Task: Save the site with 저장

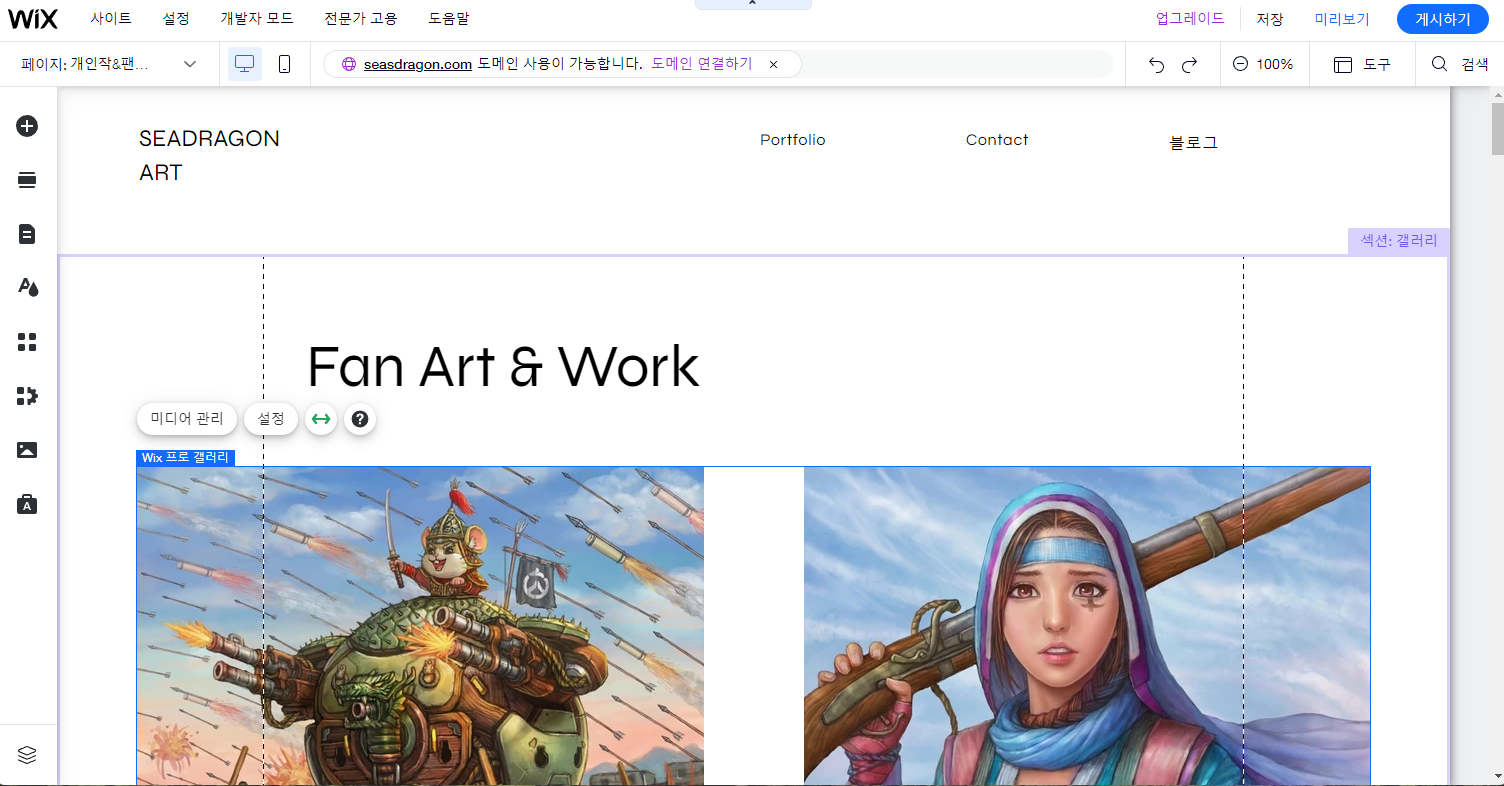Action: (1270, 18)
